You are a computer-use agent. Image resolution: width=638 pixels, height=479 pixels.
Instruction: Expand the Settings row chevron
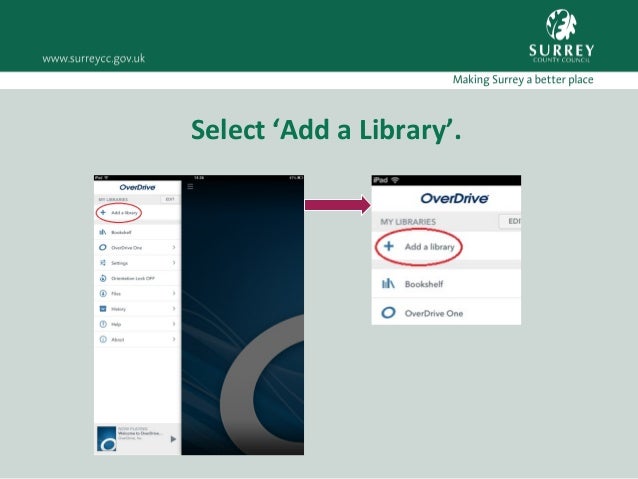[174, 263]
